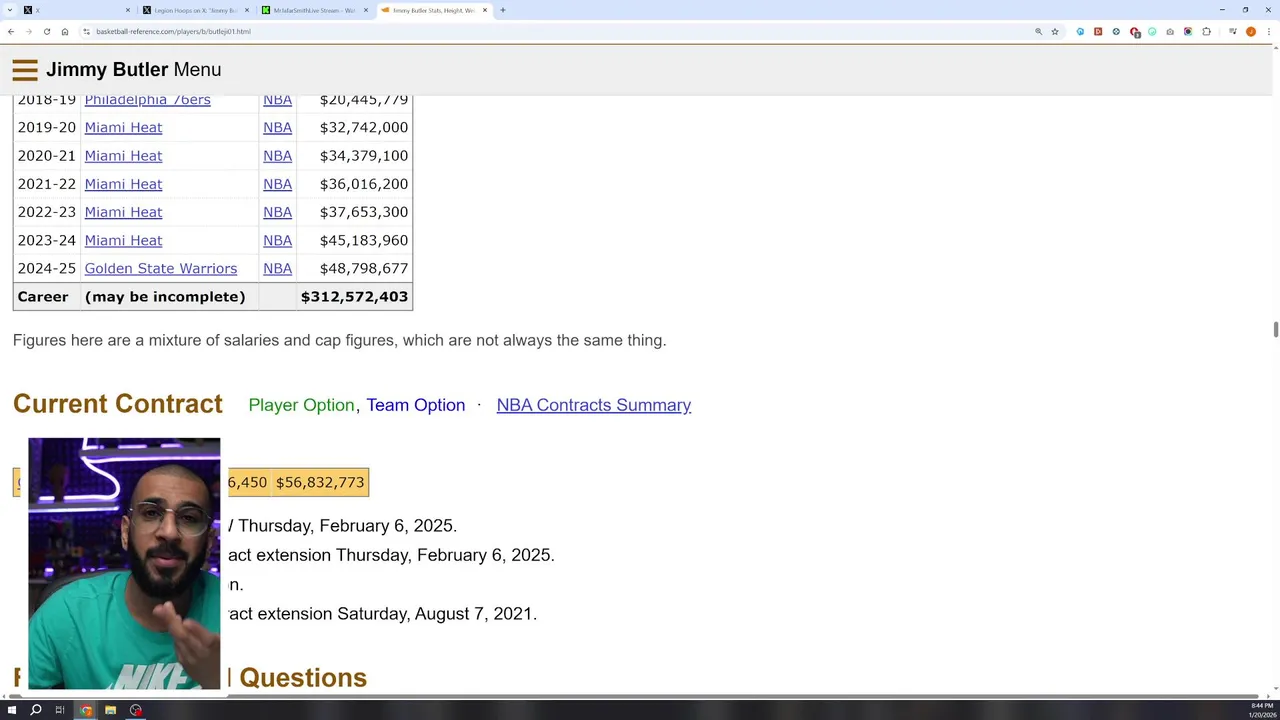Open File Explorer from the taskbar
The height and width of the screenshot is (720, 1280).
[x=110, y=711]
